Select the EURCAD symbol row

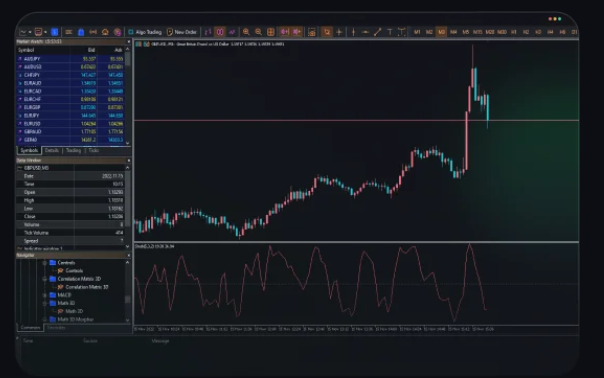coord(70,91)
